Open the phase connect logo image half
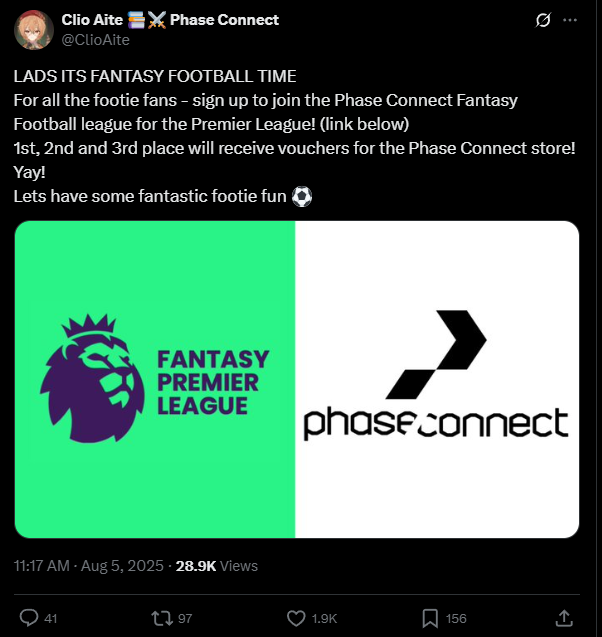This screenshot has width=602, height=637. point(437,379)
